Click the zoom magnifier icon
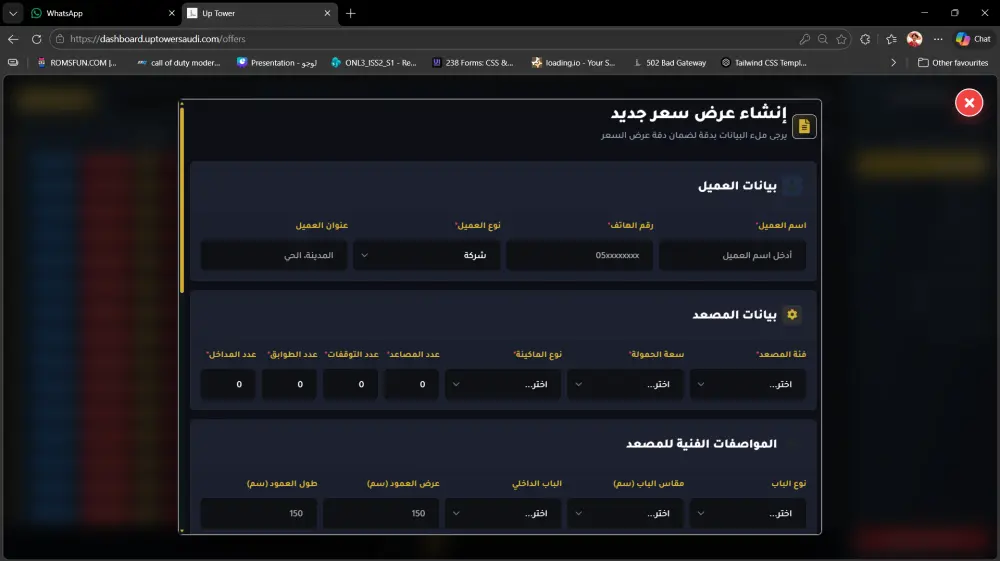The width and height of the screenshot is (1000, 561). click(823, 39)
